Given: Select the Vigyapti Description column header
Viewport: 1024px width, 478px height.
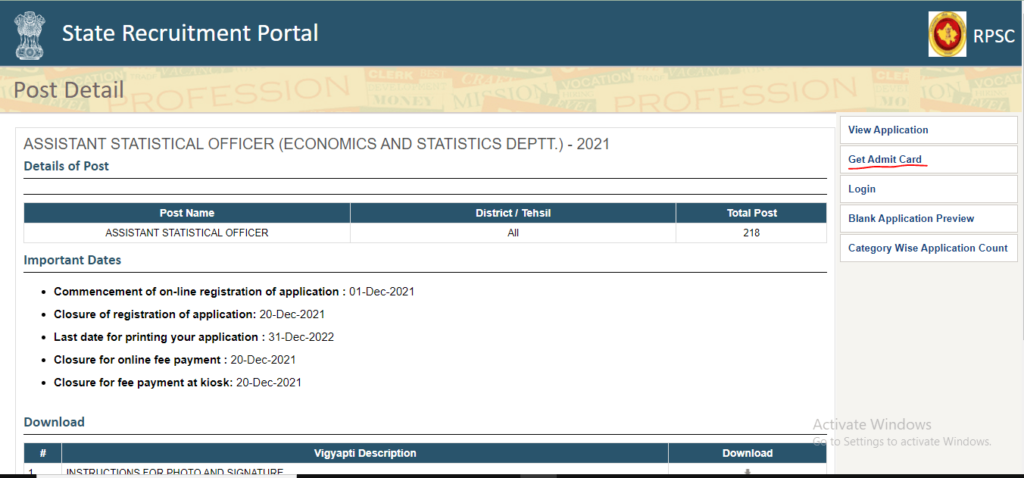Looking at the screenshot, I should tap(364, 453).
